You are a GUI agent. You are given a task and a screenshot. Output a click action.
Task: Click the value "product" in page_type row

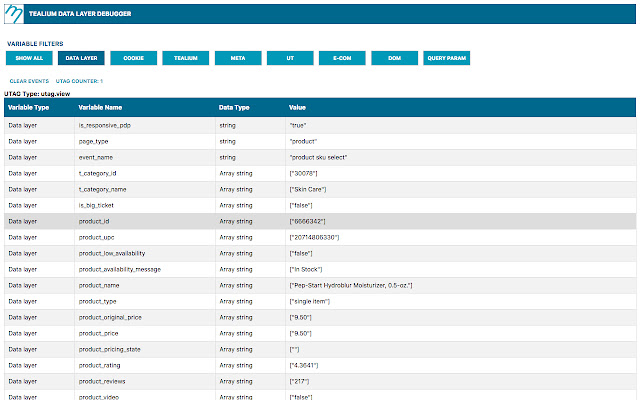point(303,141)
